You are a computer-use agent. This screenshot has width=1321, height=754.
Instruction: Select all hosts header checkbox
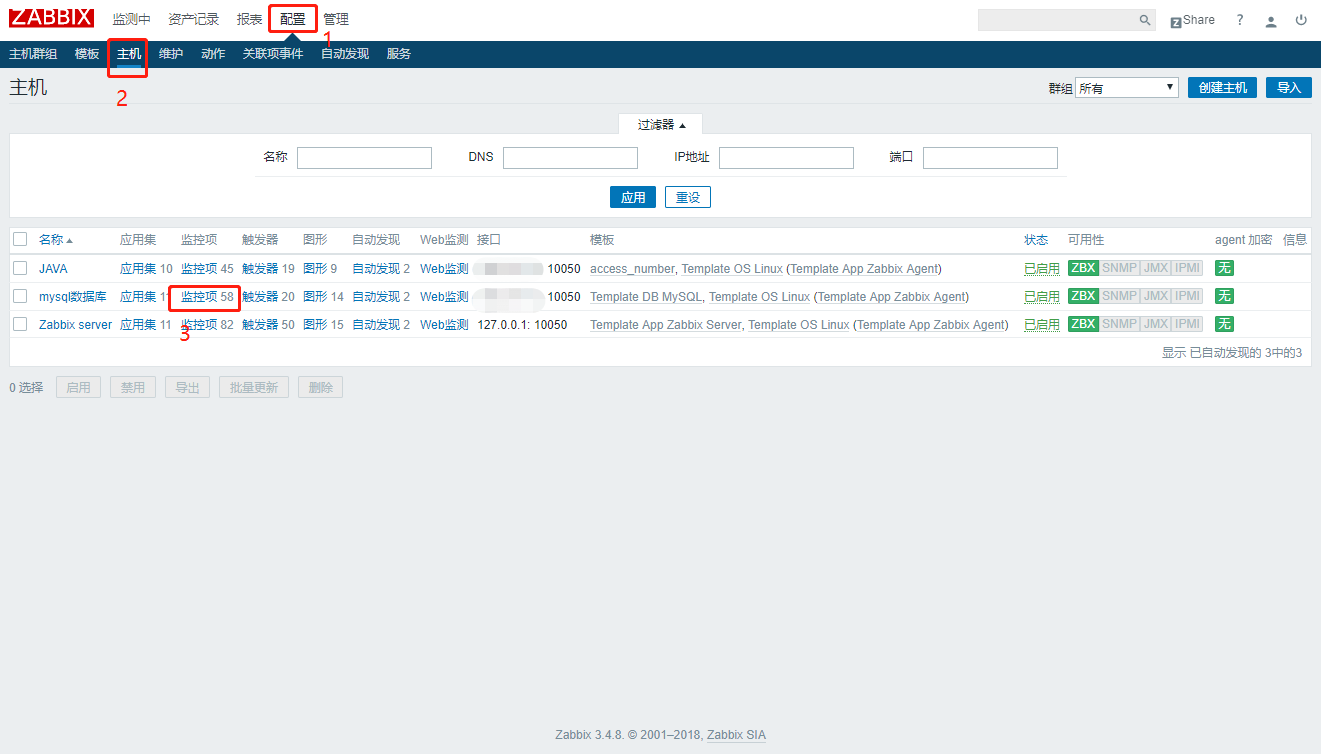click(x=20, y=240)
